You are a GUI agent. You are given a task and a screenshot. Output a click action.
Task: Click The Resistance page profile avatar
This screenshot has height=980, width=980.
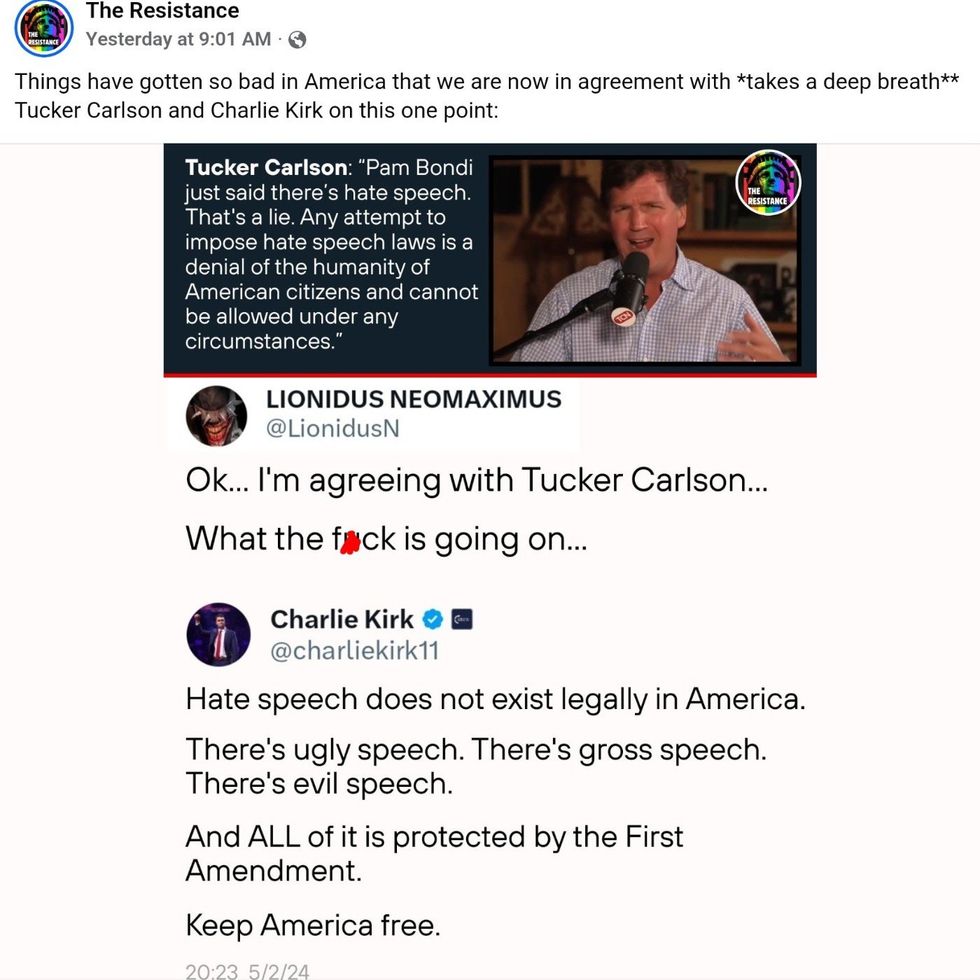pyautogui.click(x=43, y=27)
